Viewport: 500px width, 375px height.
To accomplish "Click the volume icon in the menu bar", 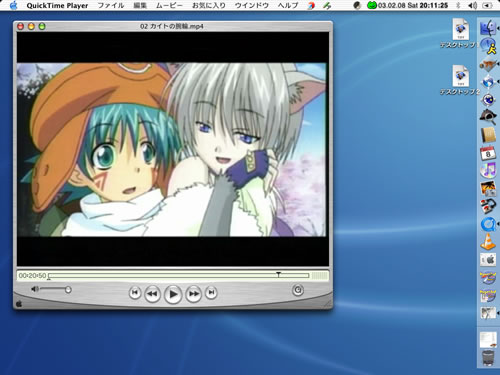I will click(472, 6).
